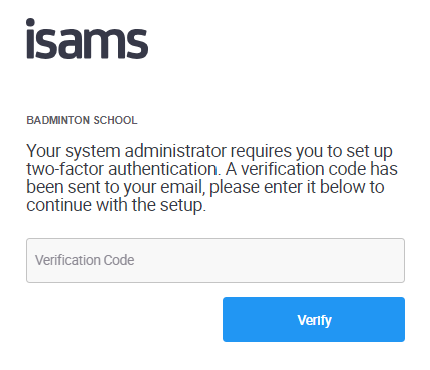Click the 'Verification Code' placeholder text
The width and height of the screenshot is (430, 370).
point(85,260)
